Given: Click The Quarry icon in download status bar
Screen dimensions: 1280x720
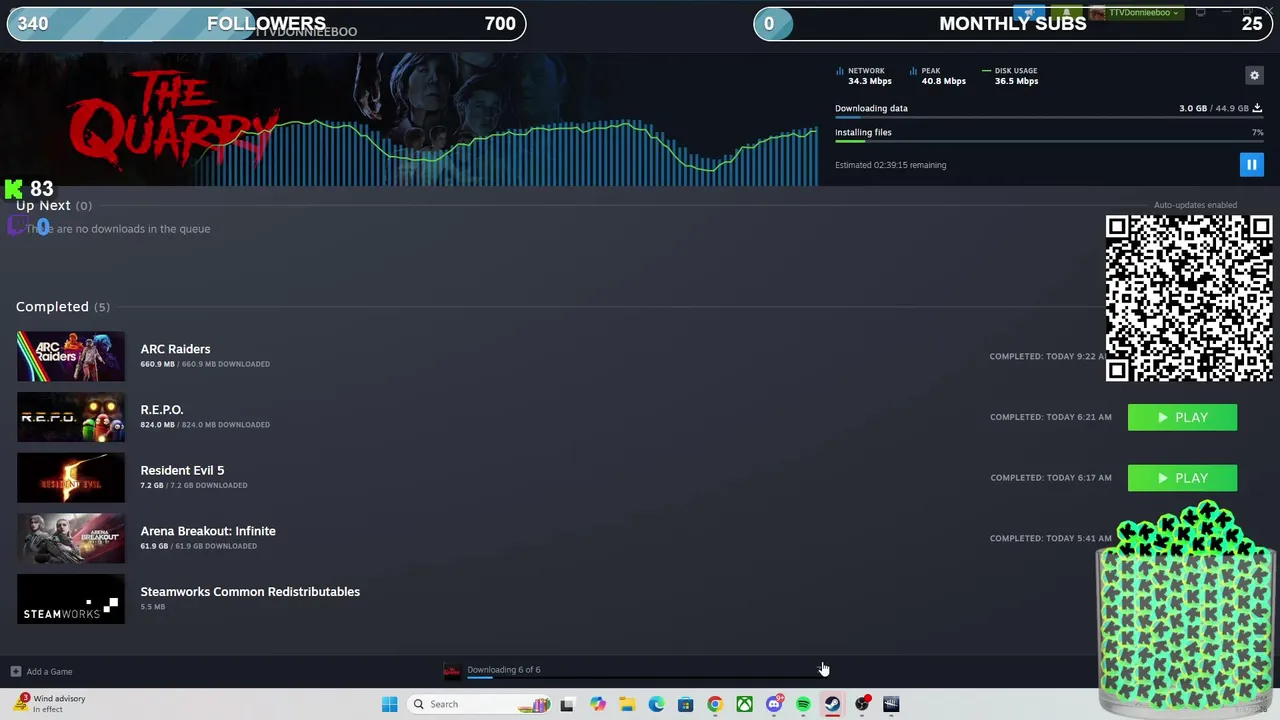Looking at the screenshot, I should (452, 671).
